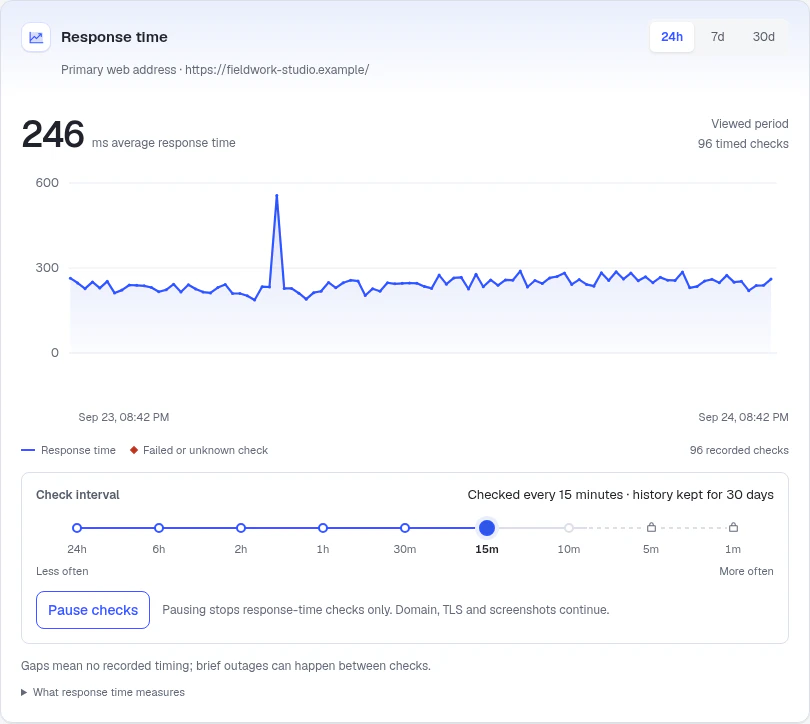The image size is (810, 724).
Task: Select the 1h interval stop
Action: click(323, 528)
